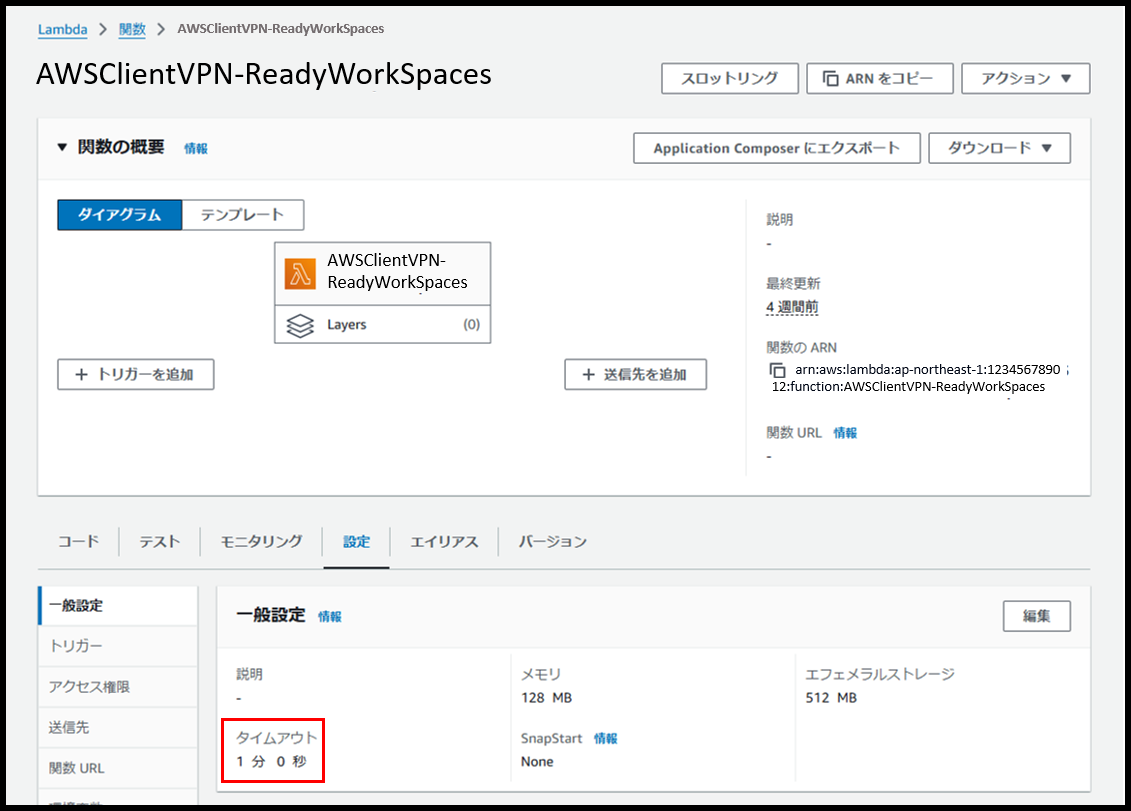Click the 512 MB ephemeral storage value

831,698
